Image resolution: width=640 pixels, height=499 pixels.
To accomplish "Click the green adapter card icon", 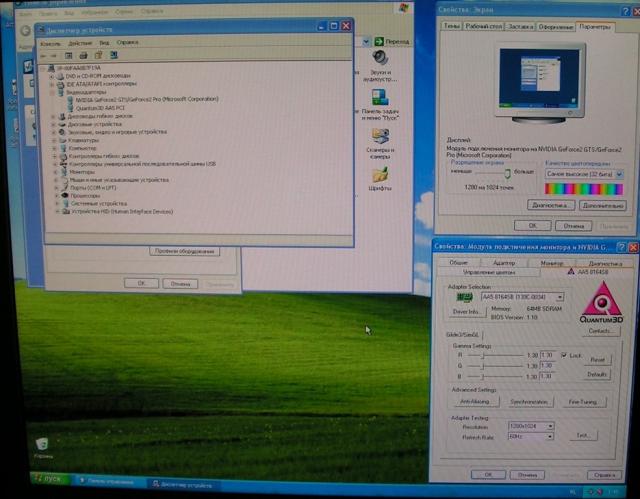I will click(464, 297).
